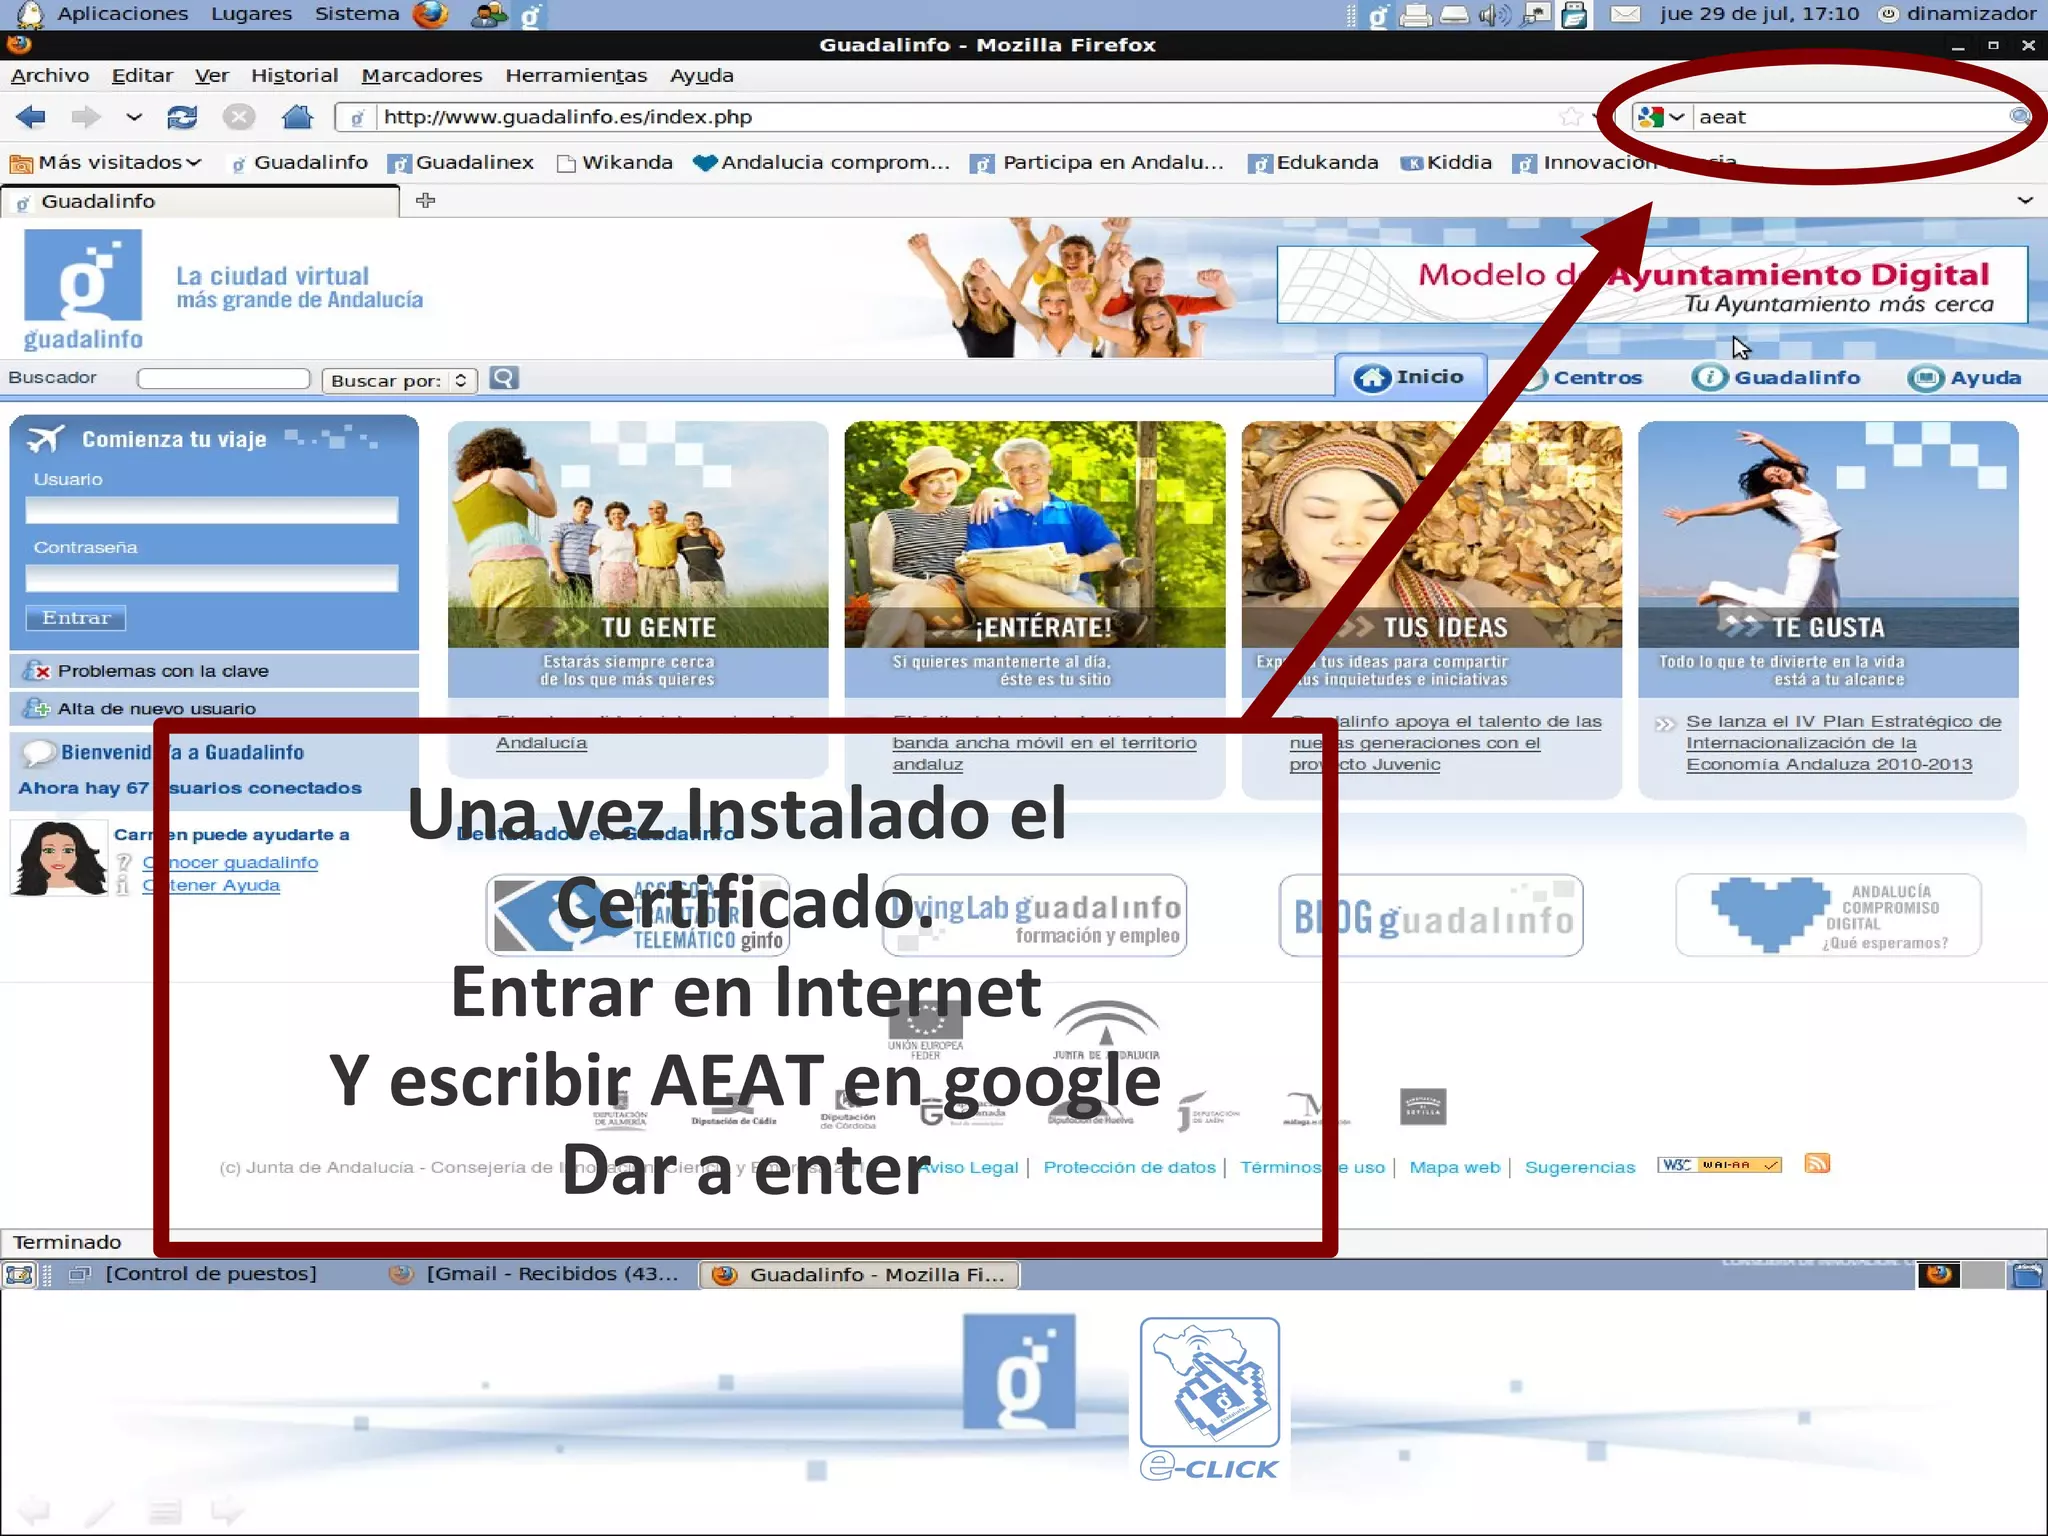Open the Buscar por dropdown
The width and height of the screenshot is (2048, 1536).
pyautogui.click(x=399, y=380)
